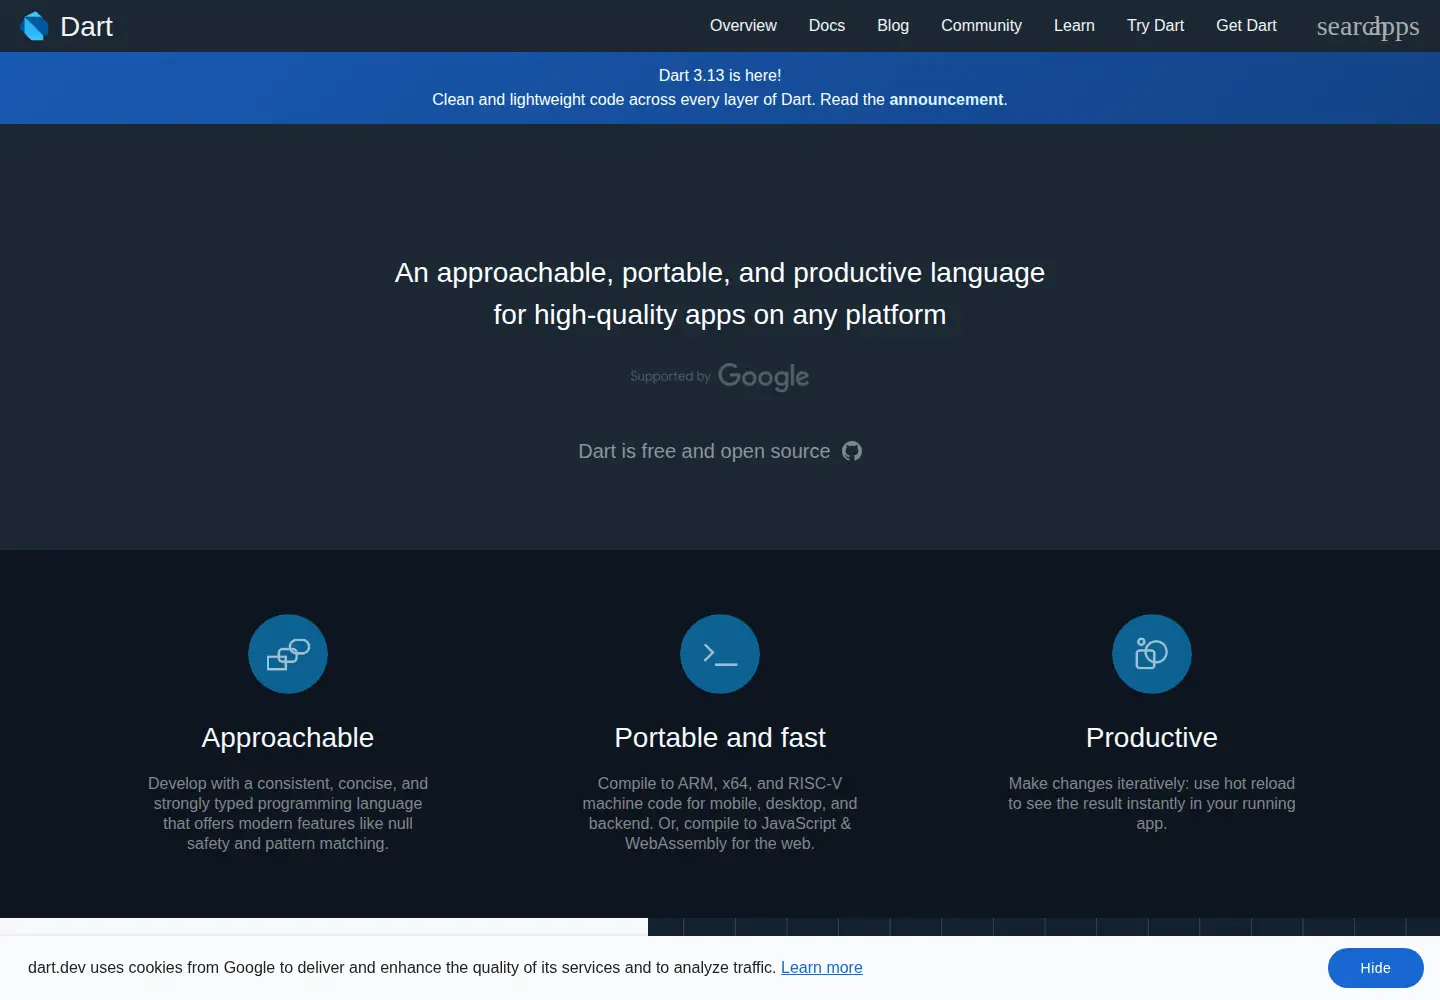
Task: Click the Dart logo icon
Action: coord(35,26)
